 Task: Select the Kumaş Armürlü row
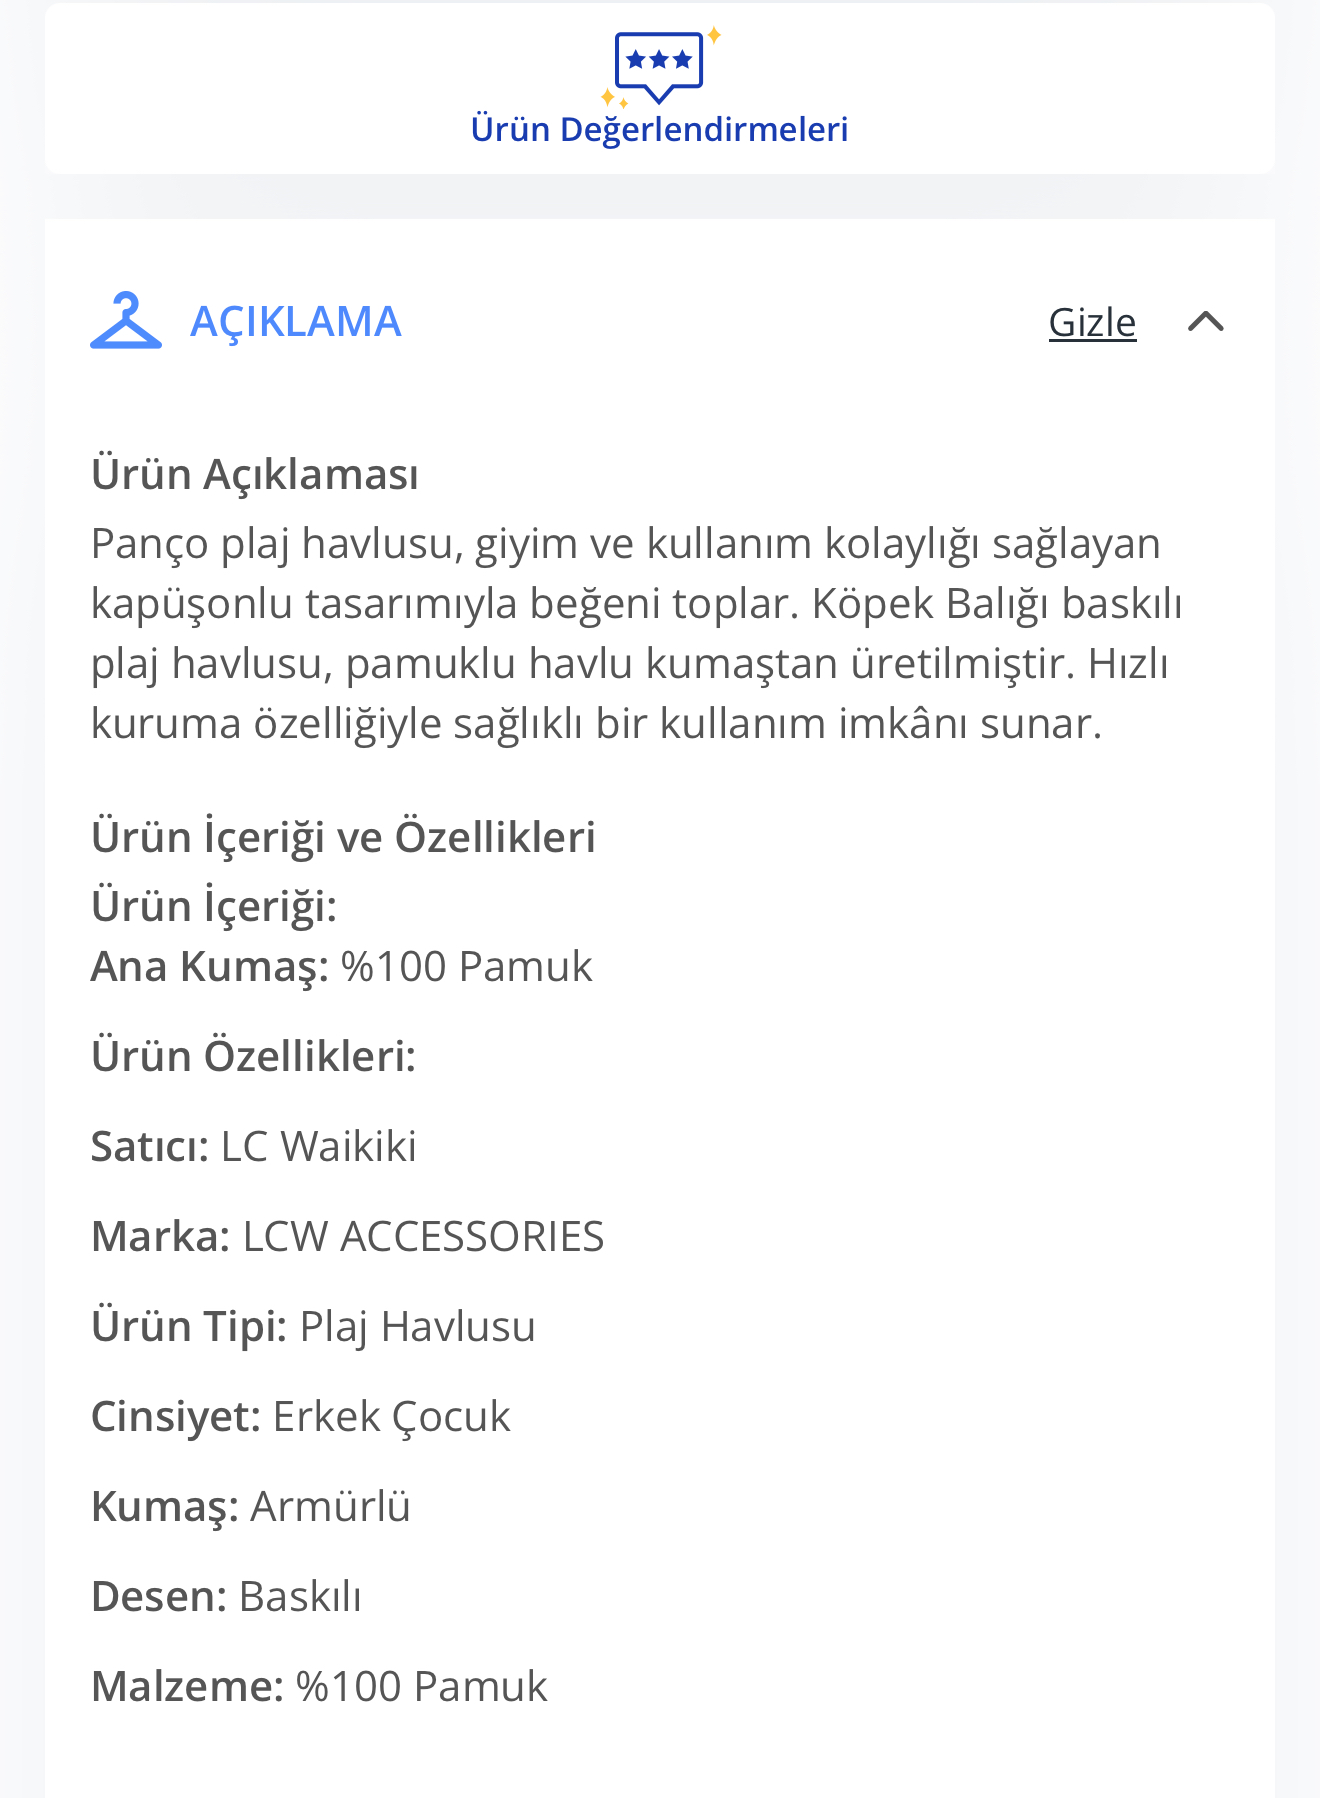pos(251,1507)
